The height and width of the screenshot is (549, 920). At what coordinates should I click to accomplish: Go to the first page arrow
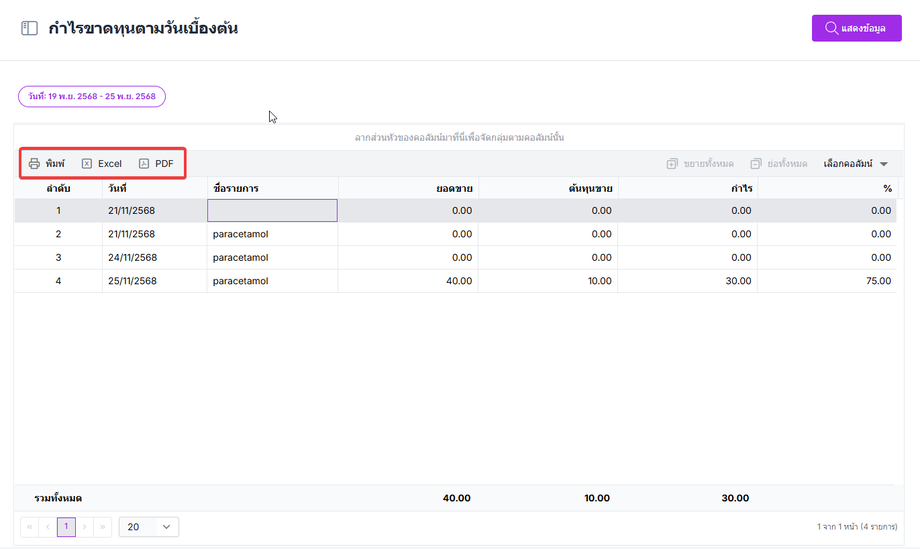pyautogui.click(x=29, y=526)
